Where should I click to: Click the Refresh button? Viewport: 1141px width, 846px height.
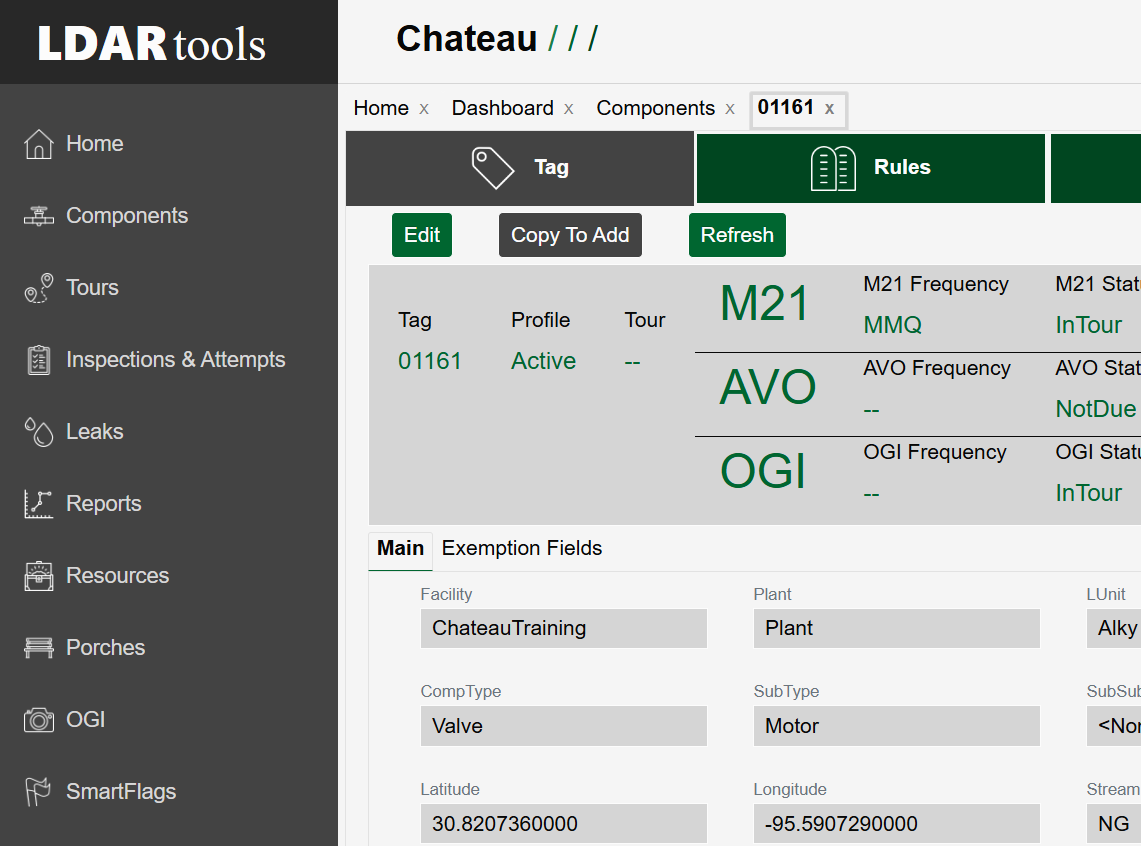pyautogui.click(x=737, y=235)
